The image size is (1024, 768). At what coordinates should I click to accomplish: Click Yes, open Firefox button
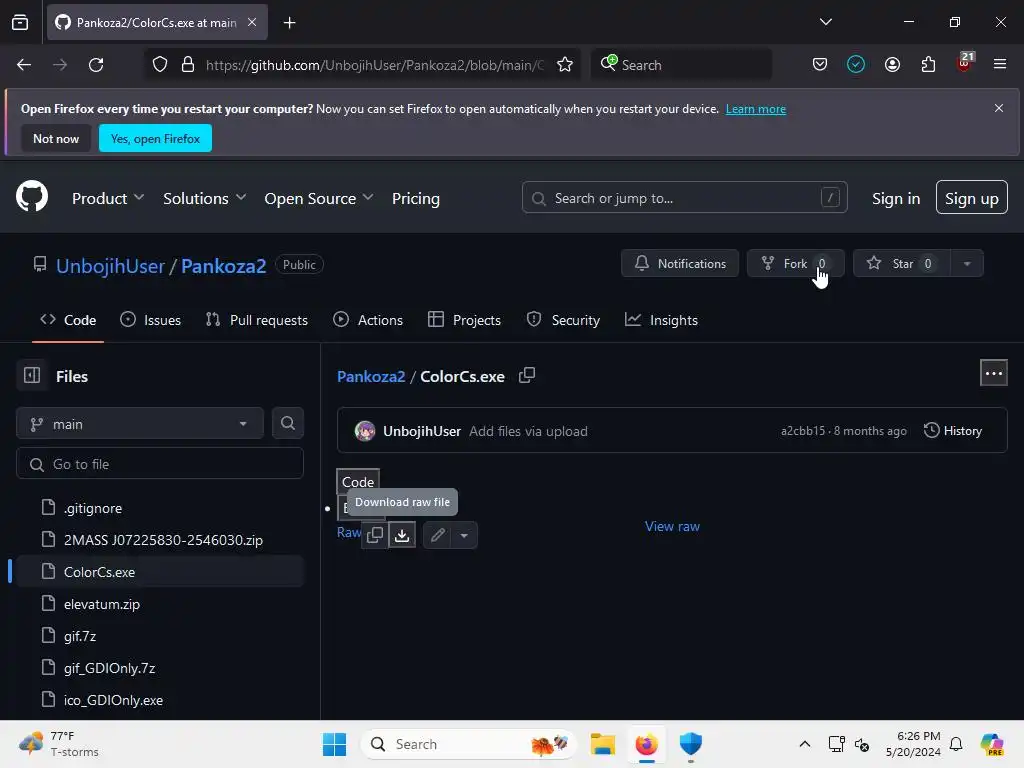155,138
